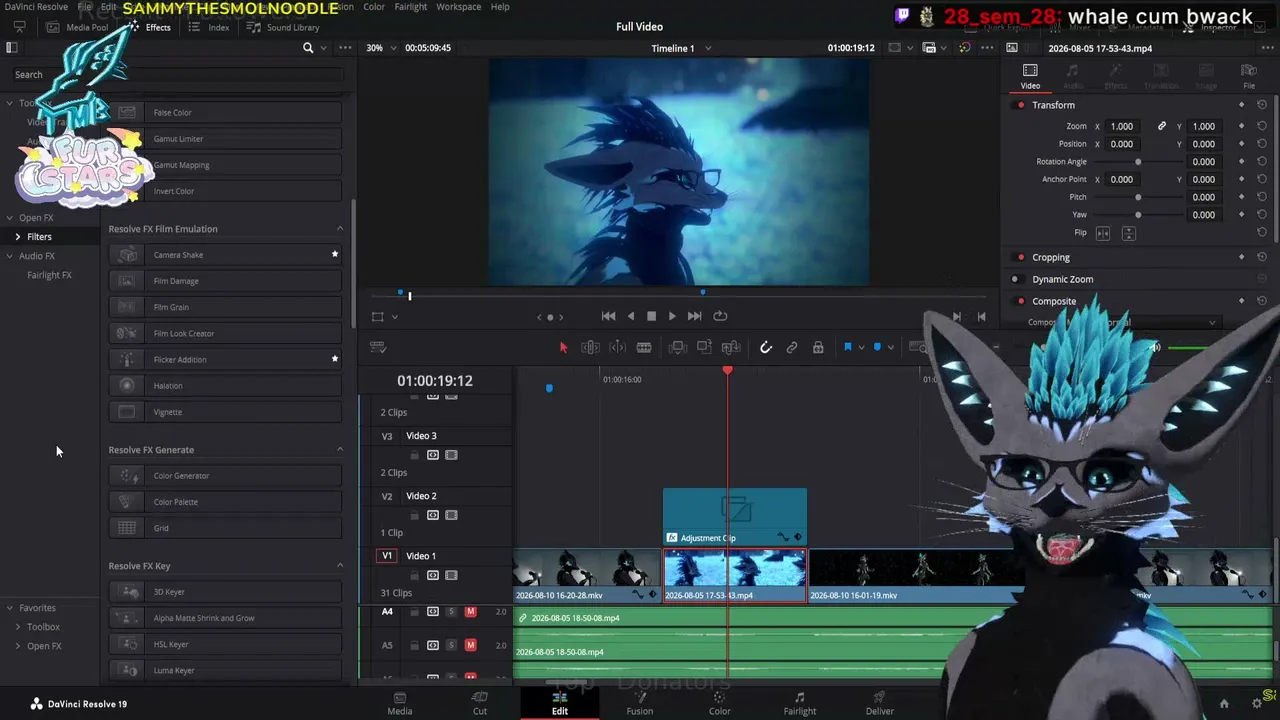Activate the Trim Edit Mode tool
Image resolution: width=1280 pixels, height=720 pixels.
[590, 347]
